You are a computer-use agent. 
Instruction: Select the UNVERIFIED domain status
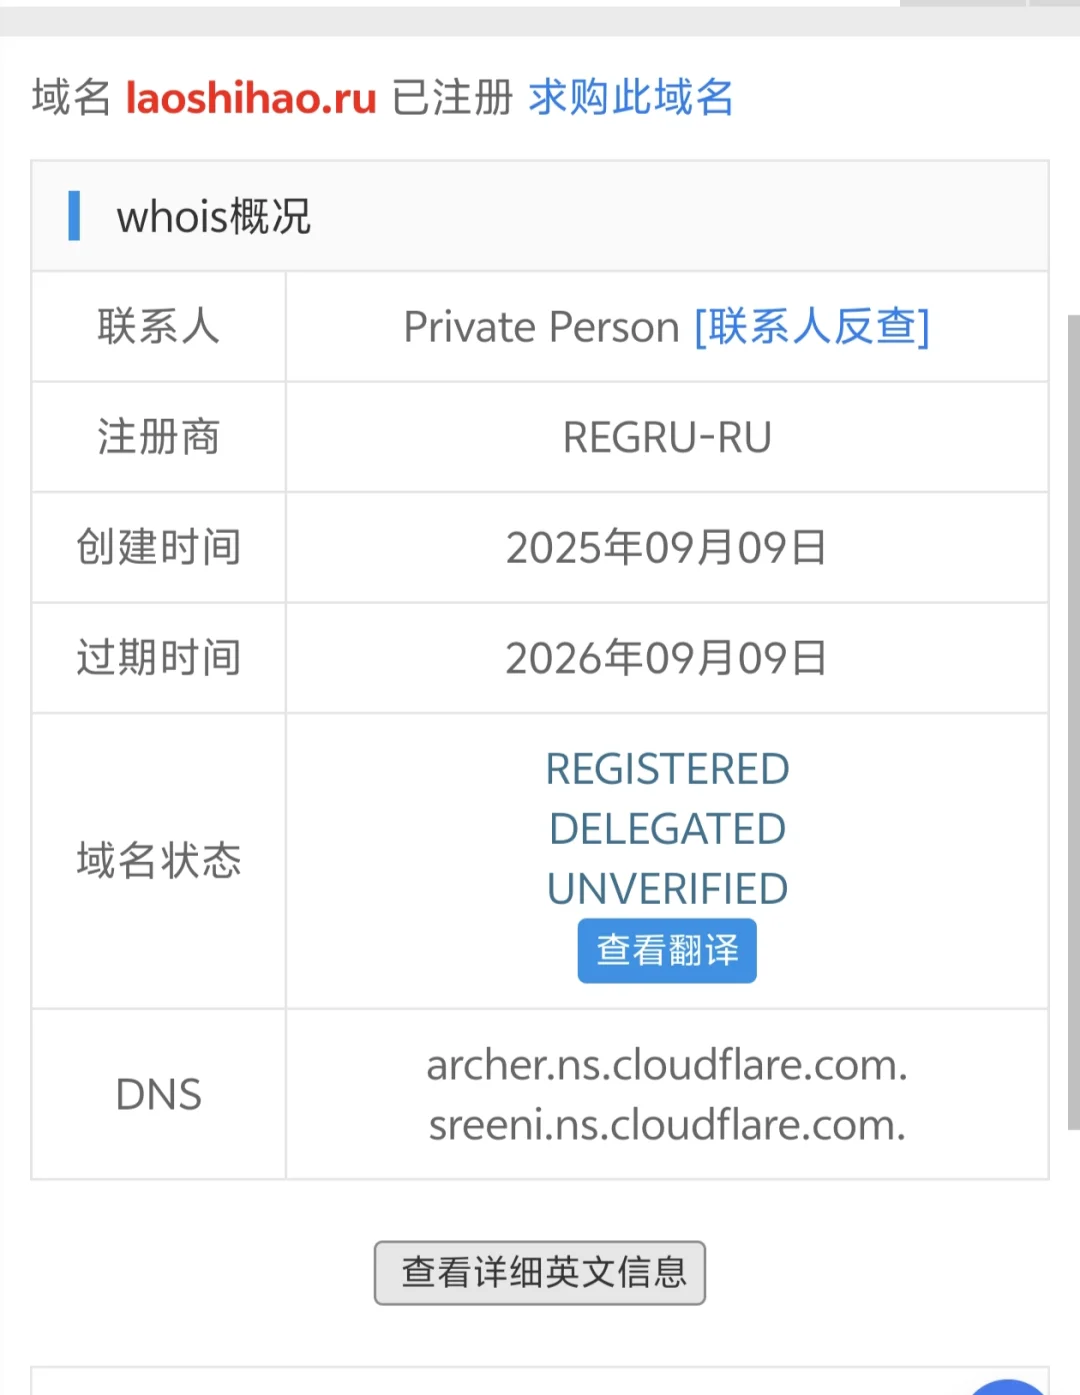click(667, 889)
